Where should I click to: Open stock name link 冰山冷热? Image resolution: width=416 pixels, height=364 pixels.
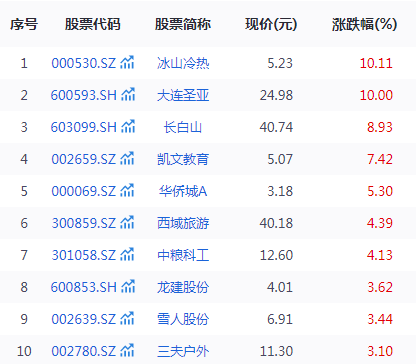183,63
